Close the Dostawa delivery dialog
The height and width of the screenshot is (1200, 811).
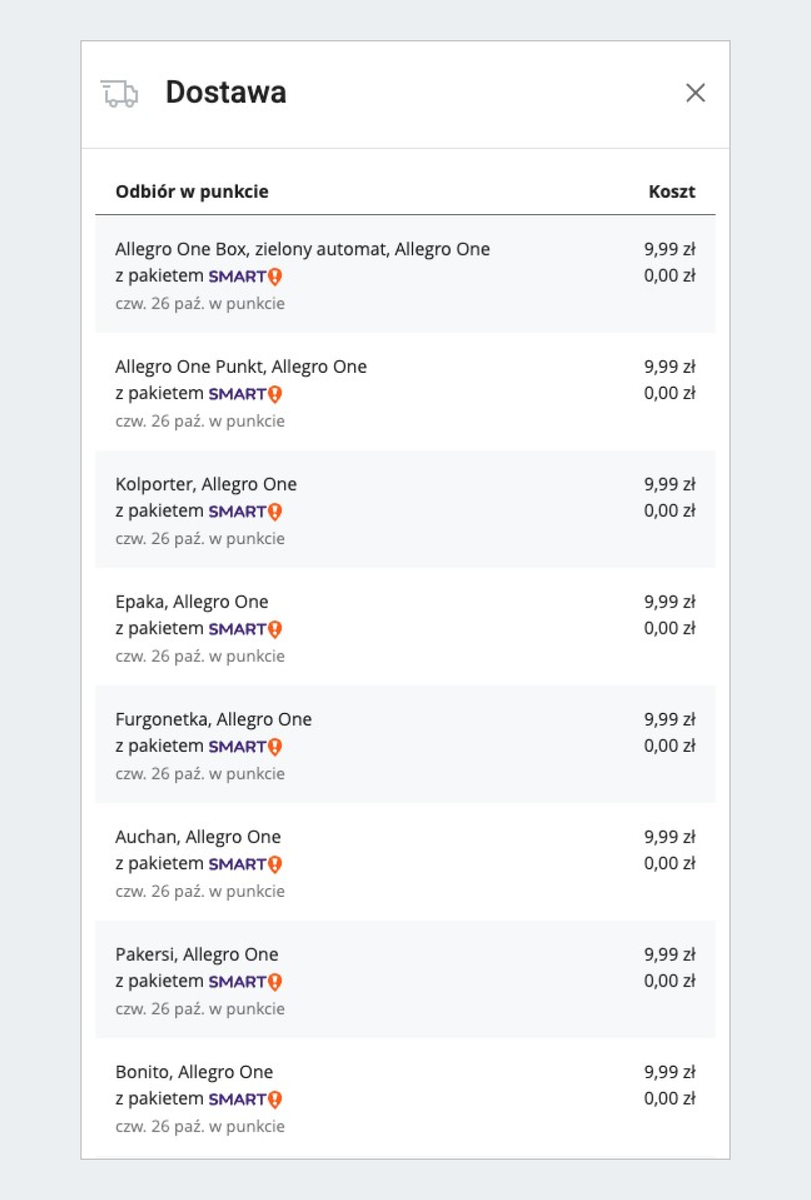(695, 93)
